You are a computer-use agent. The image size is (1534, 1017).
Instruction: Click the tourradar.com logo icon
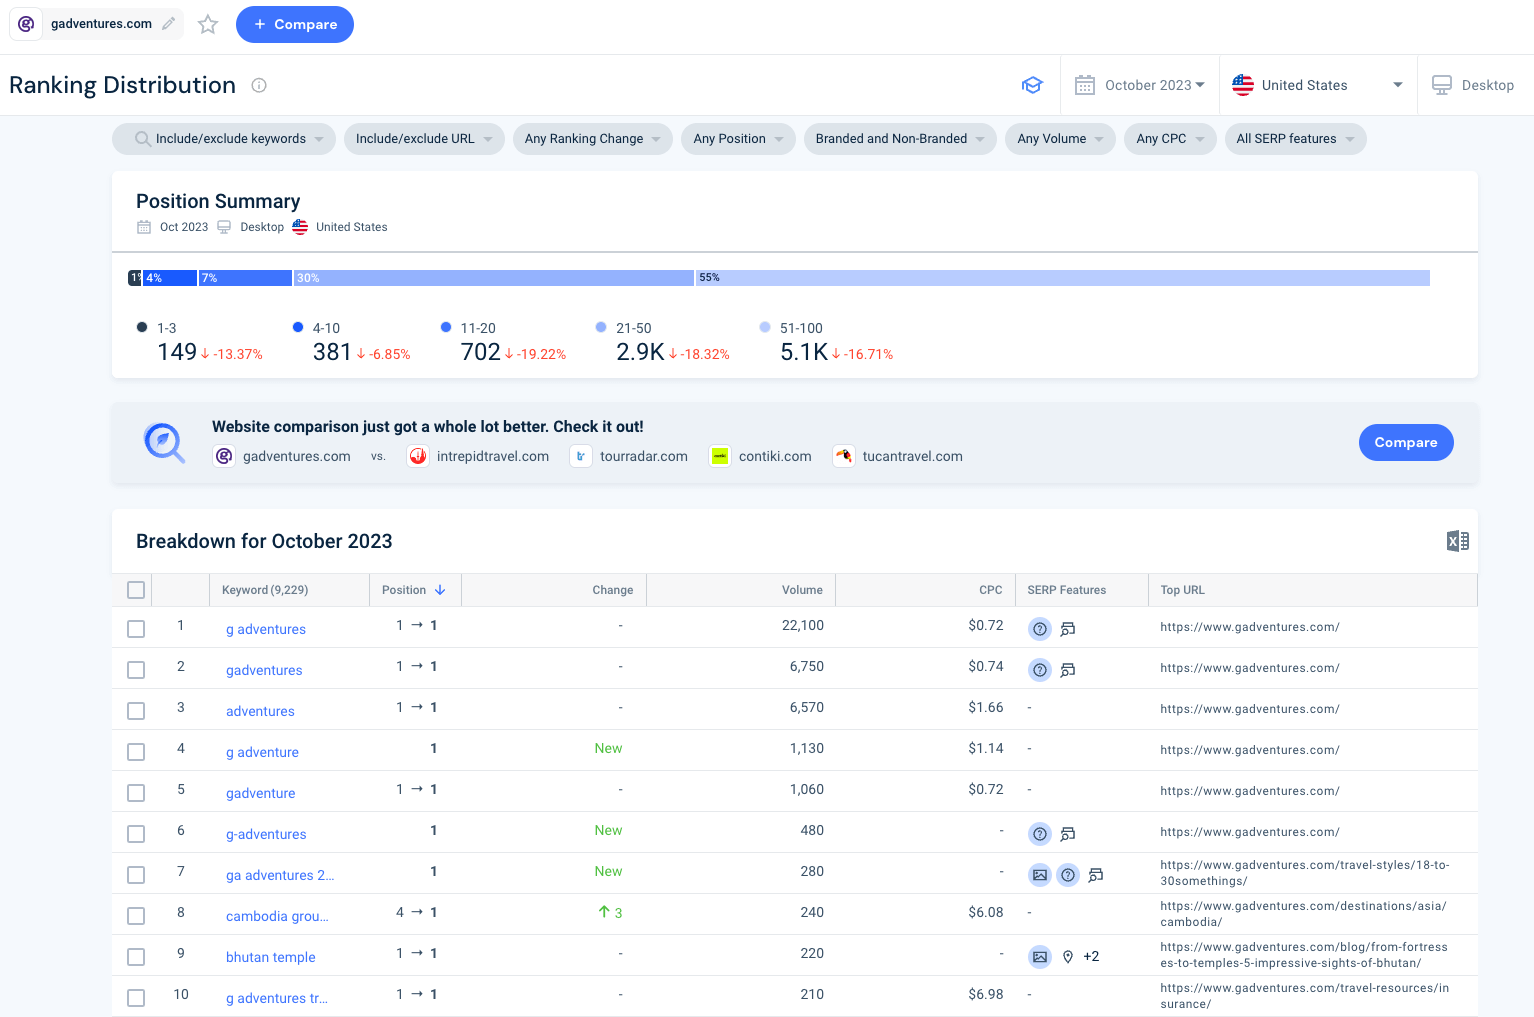(581, 456)
